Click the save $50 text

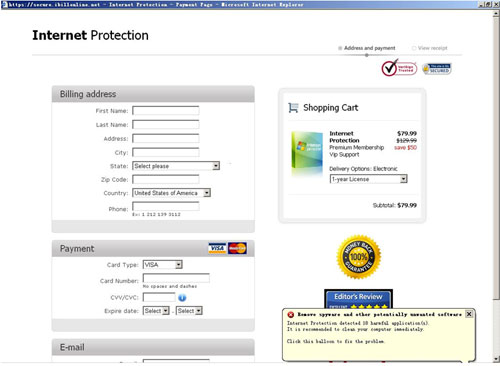405,147
